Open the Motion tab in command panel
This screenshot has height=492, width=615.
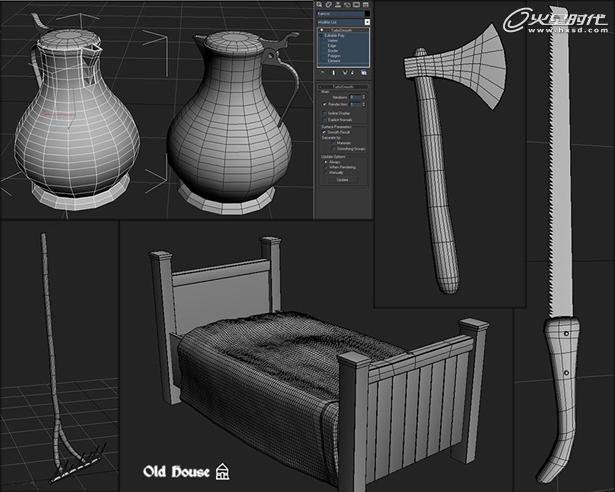pos(347,5)
